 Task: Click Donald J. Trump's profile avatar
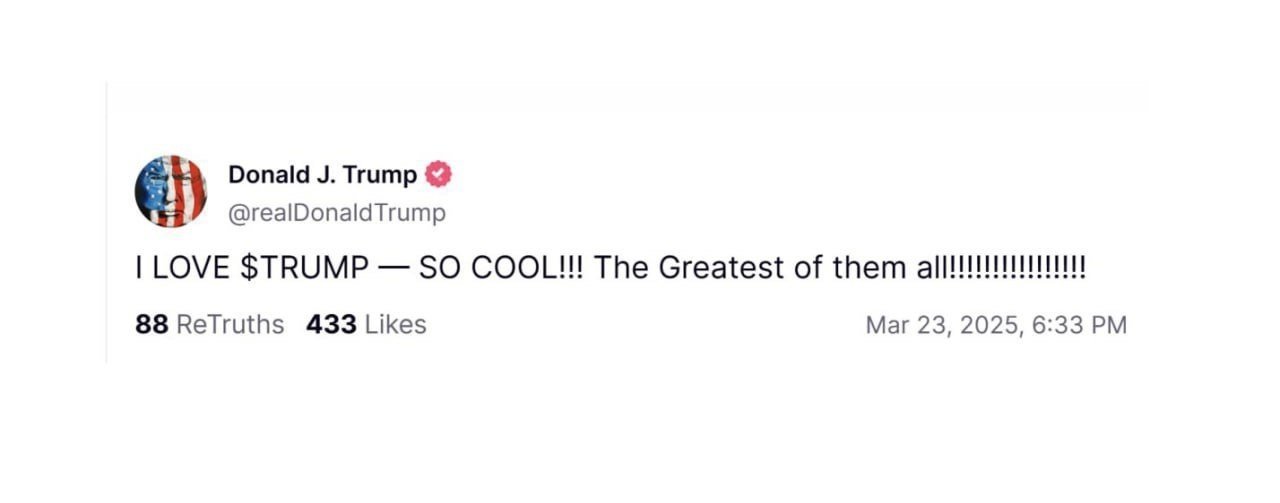pos(170,191)
